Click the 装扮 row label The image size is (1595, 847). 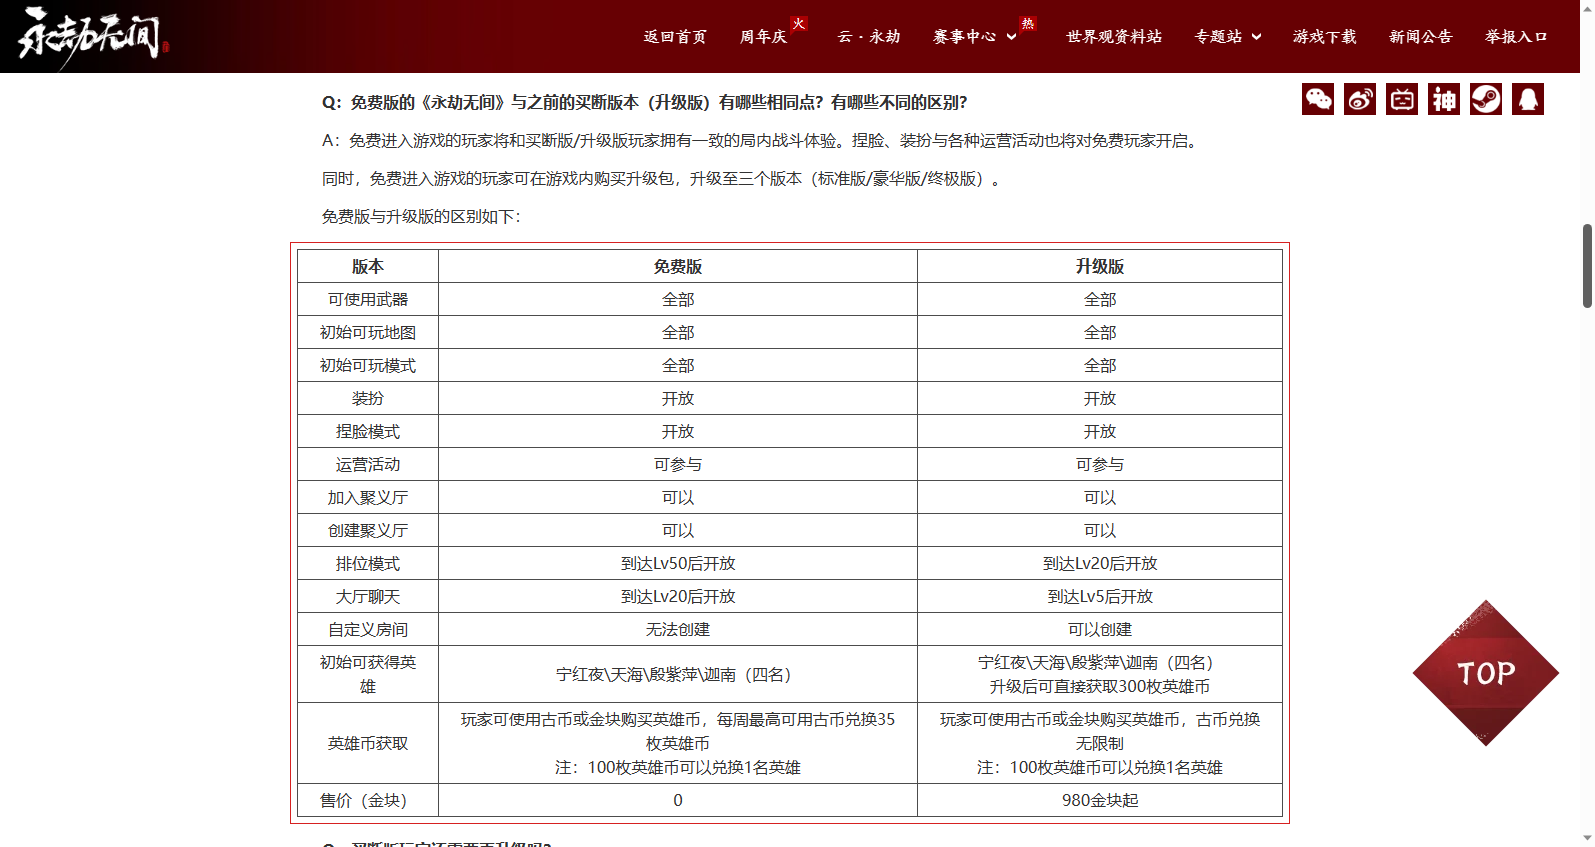click(368, 399)
